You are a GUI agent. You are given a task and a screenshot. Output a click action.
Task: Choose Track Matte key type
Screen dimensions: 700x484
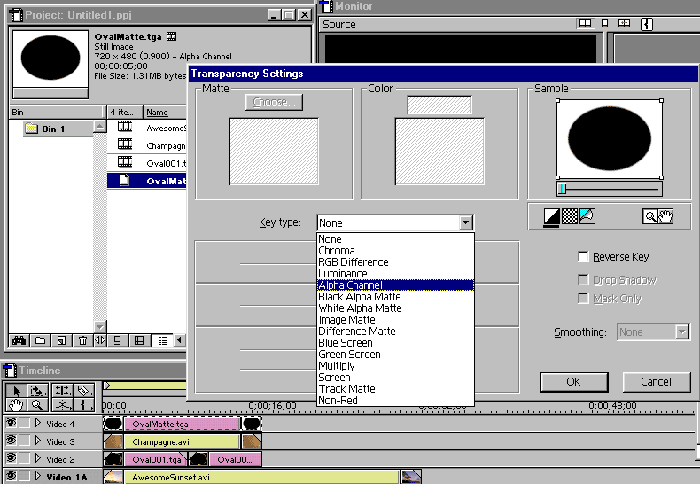coord(395,389)
